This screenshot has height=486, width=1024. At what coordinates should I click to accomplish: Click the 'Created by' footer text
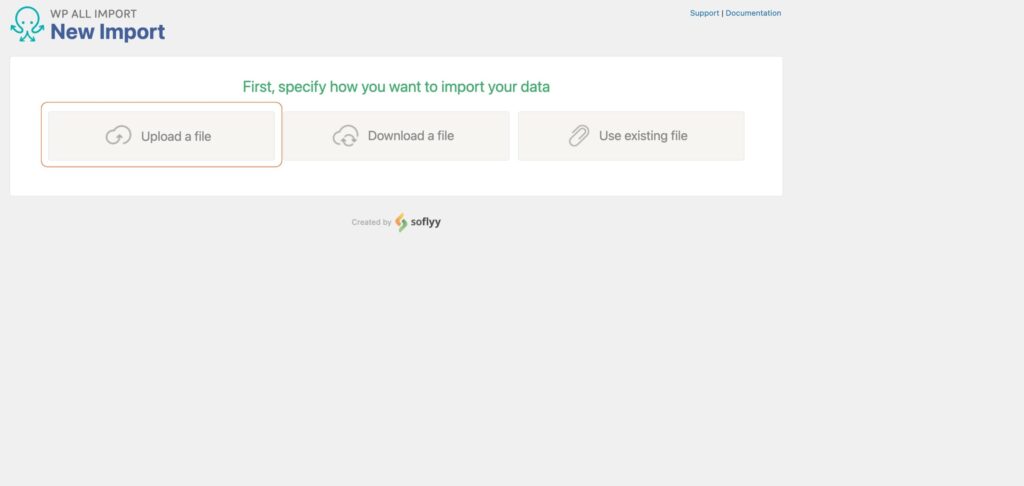pyautogui.click(x=371, y=222)
